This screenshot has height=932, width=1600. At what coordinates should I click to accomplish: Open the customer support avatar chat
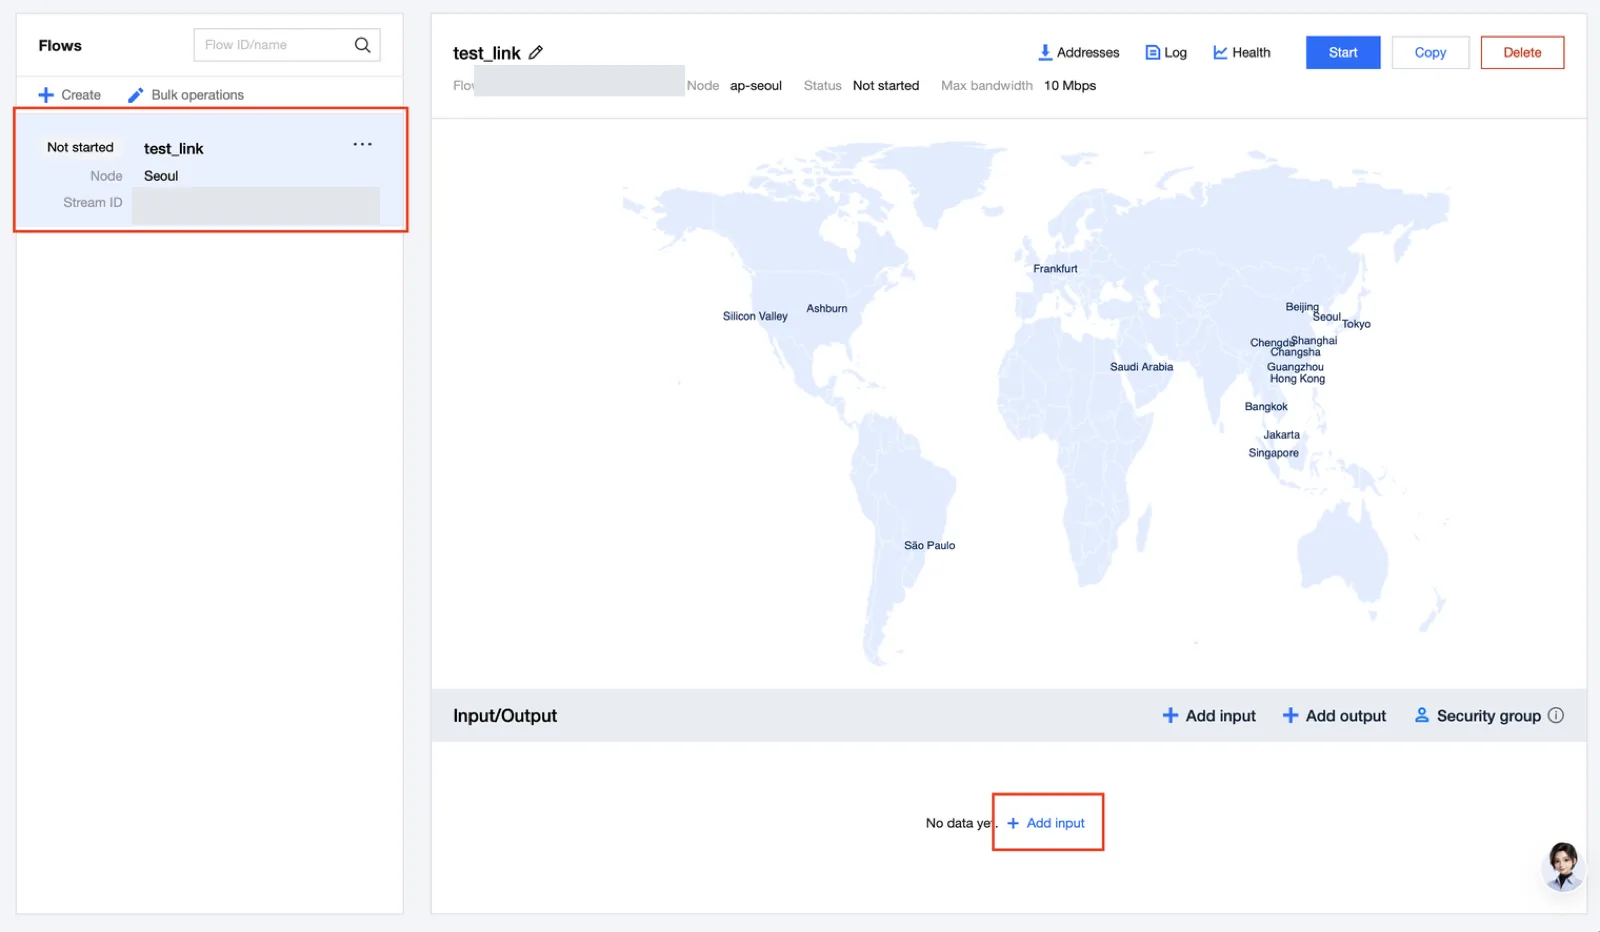click(1563, 865)
